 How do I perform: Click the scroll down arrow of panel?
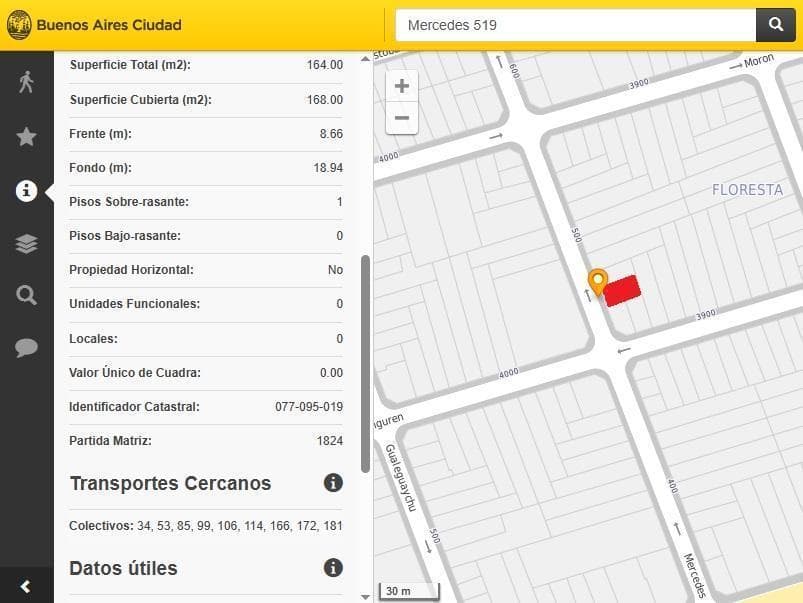pyautogui.click(x=365, y=596)
